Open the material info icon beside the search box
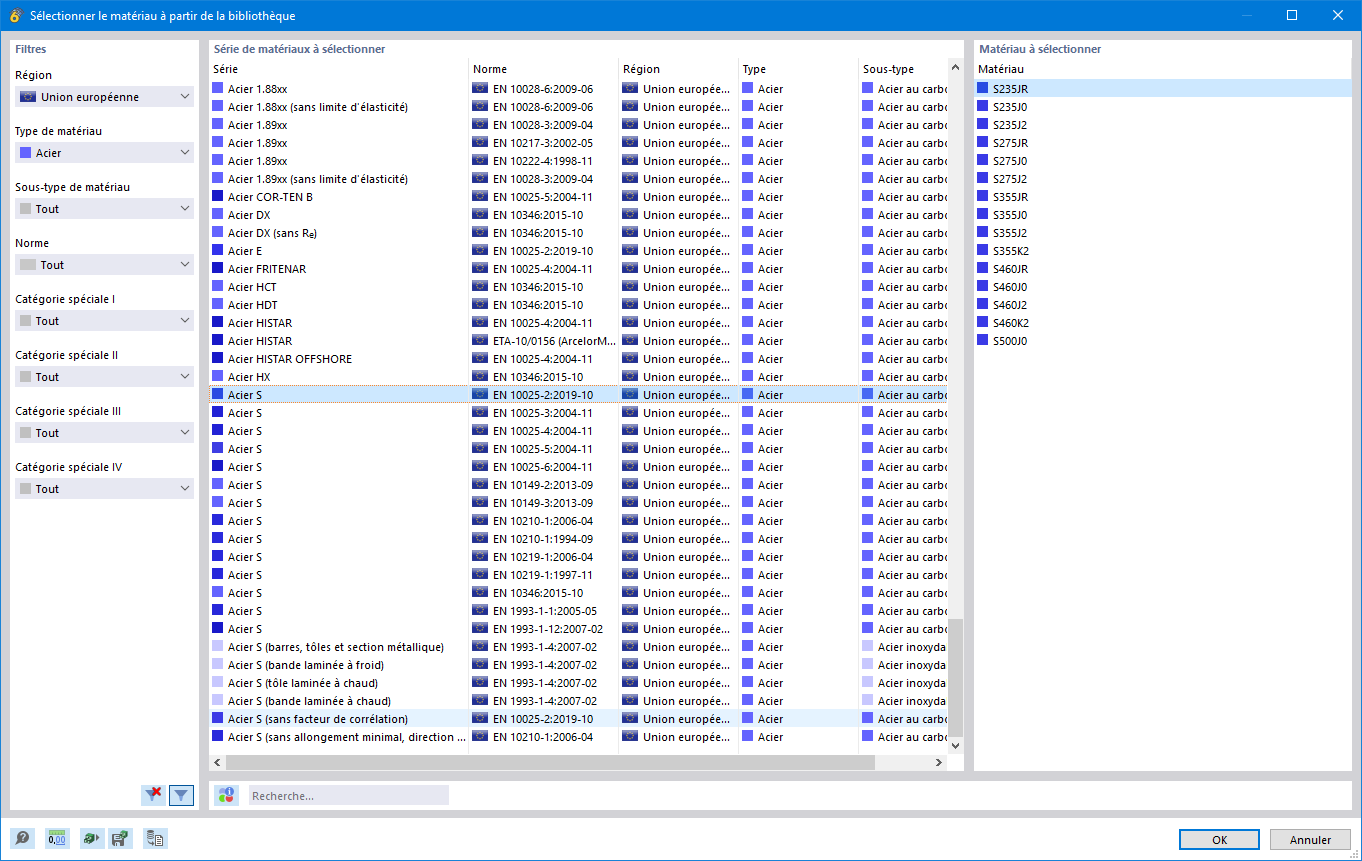The image size is (1362, 861). 227,795
